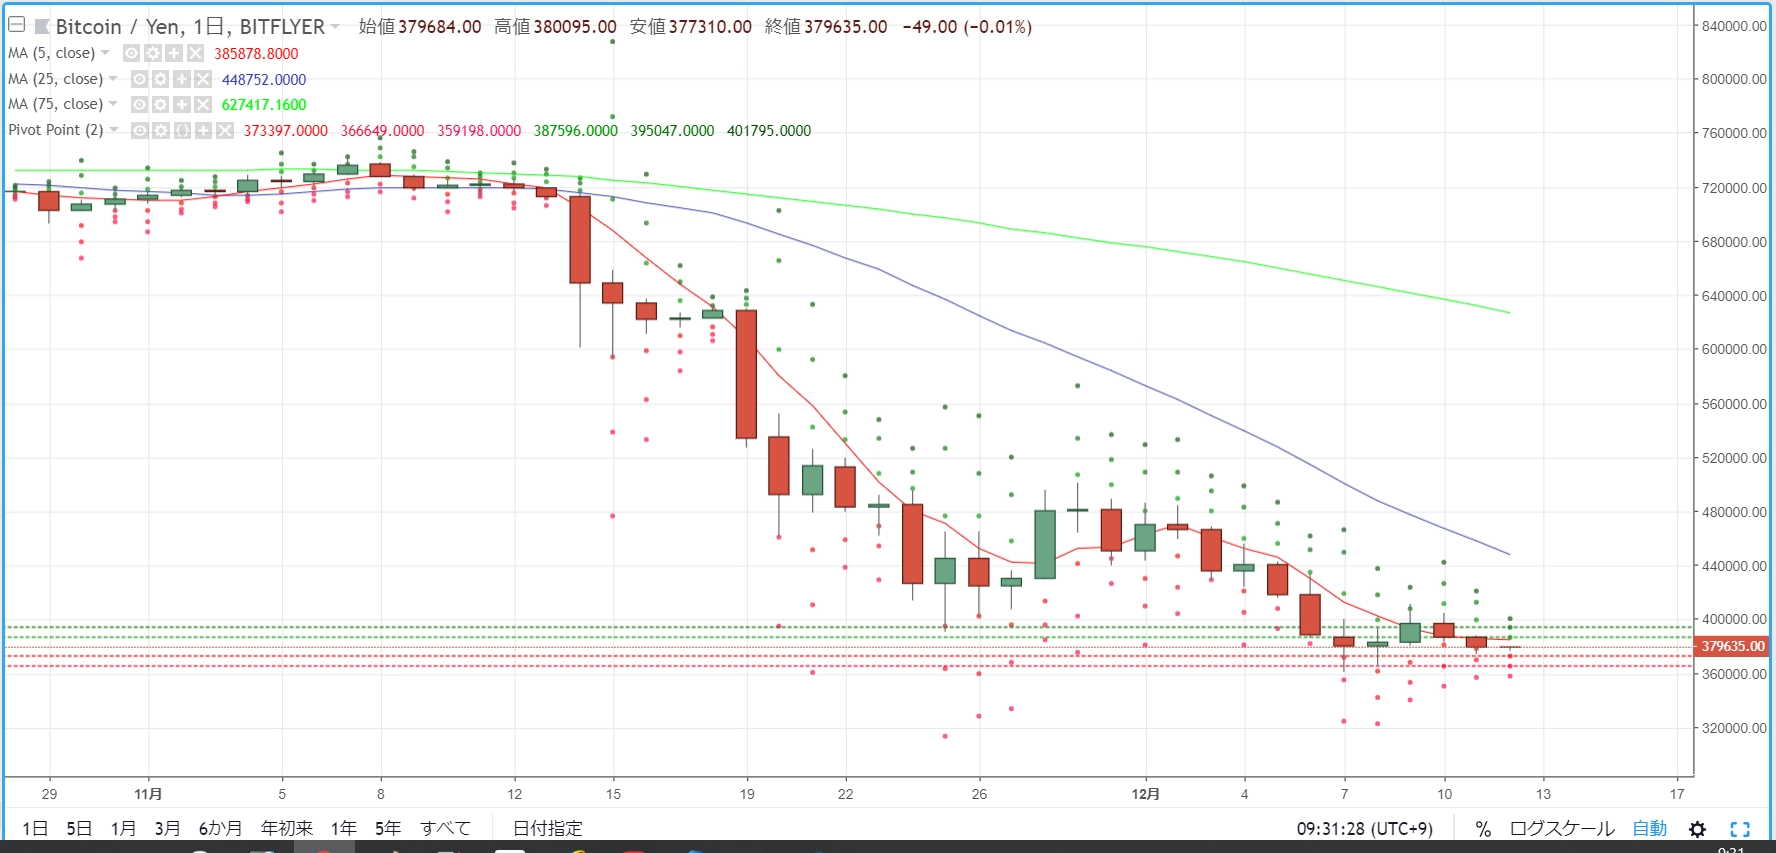
Task: Click the MA value 385878.8000
Action: (x=256, y=54)
